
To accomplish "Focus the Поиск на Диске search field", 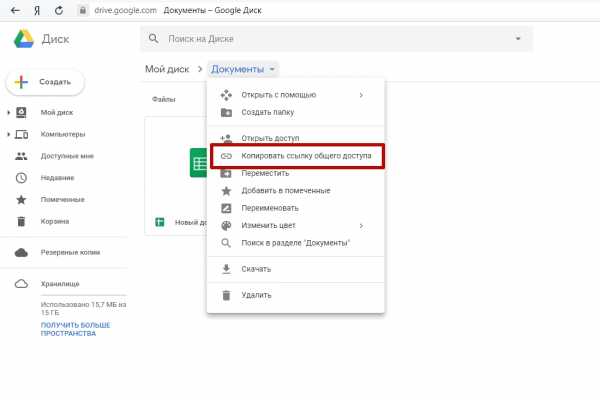I will pos(336,39).
